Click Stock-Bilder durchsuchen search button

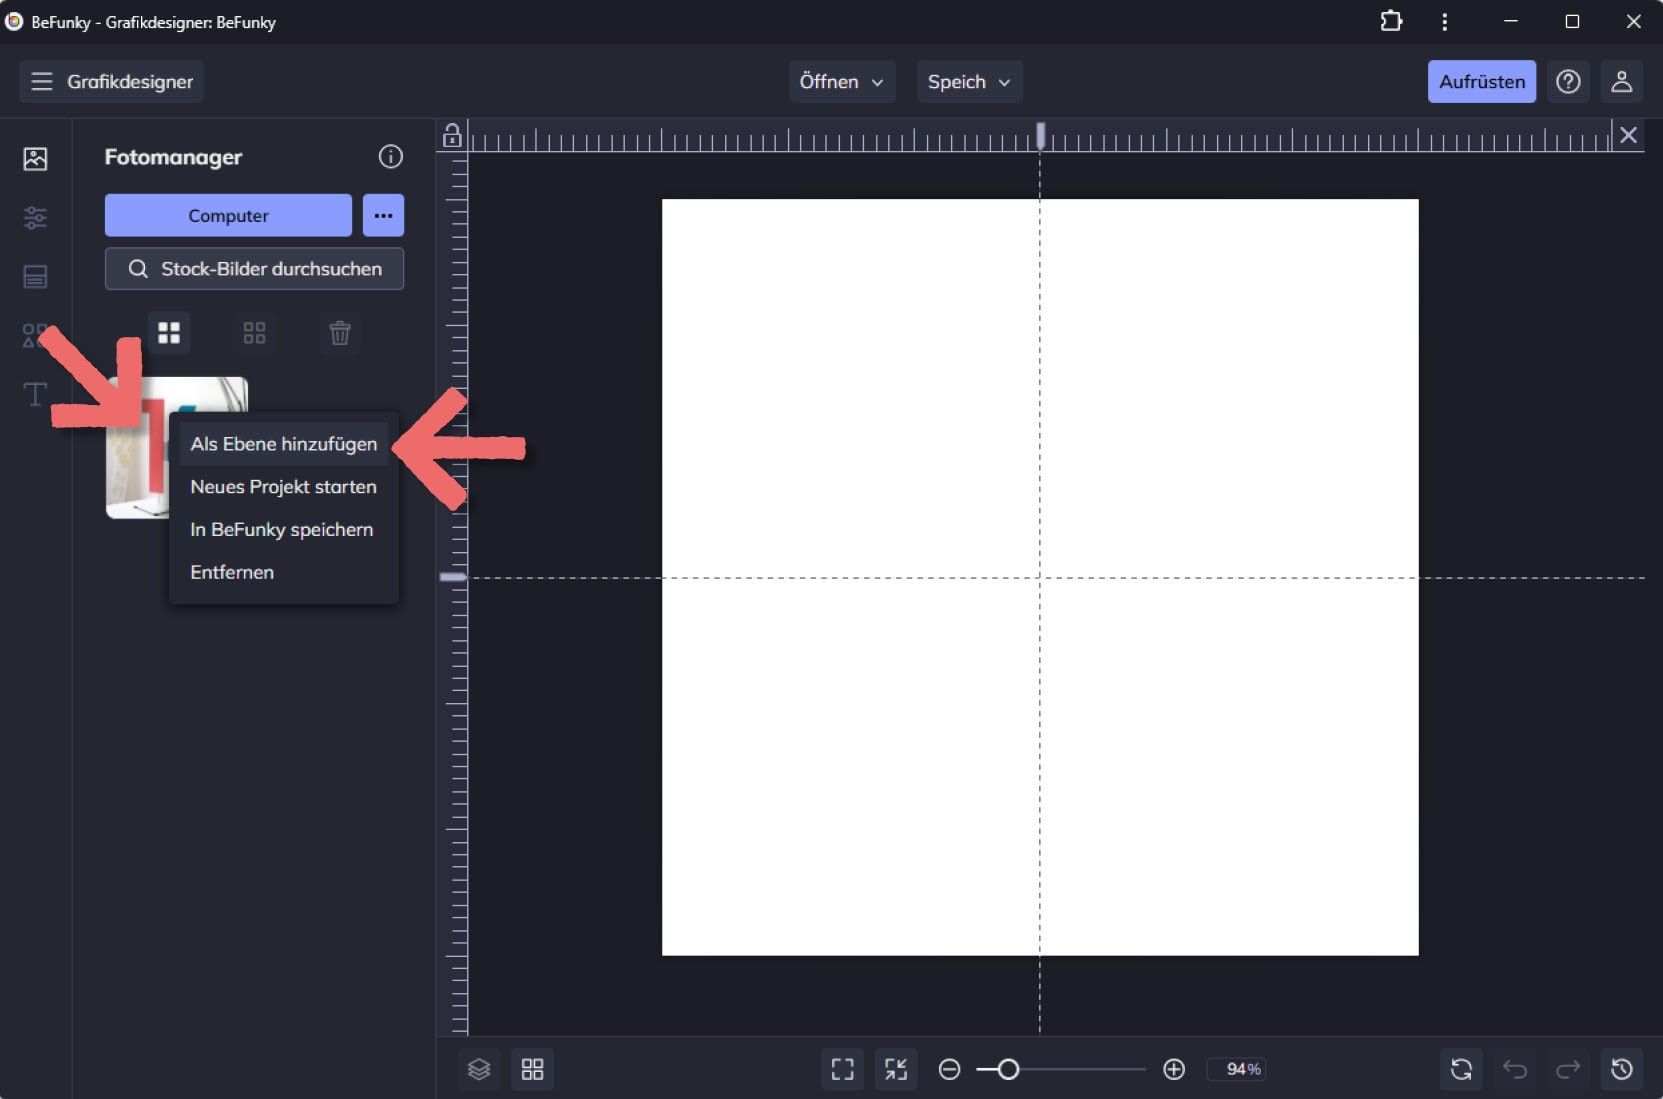coord(254,269)
